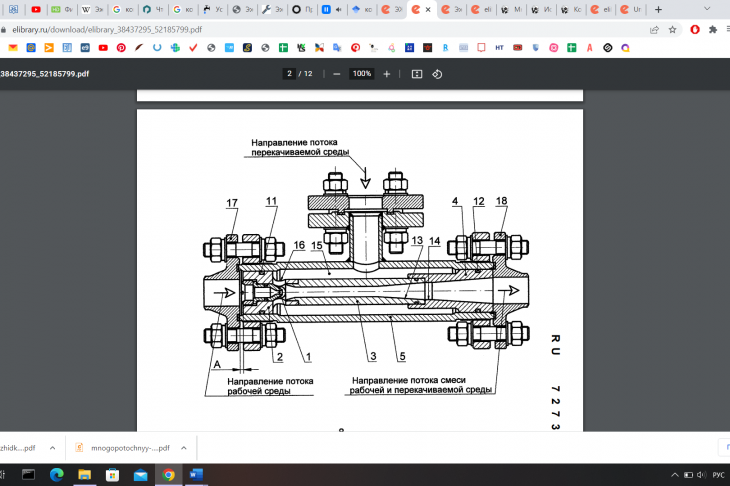Open the pink circle bookmark
Screen dimensions: 730x486
(554, 47)
